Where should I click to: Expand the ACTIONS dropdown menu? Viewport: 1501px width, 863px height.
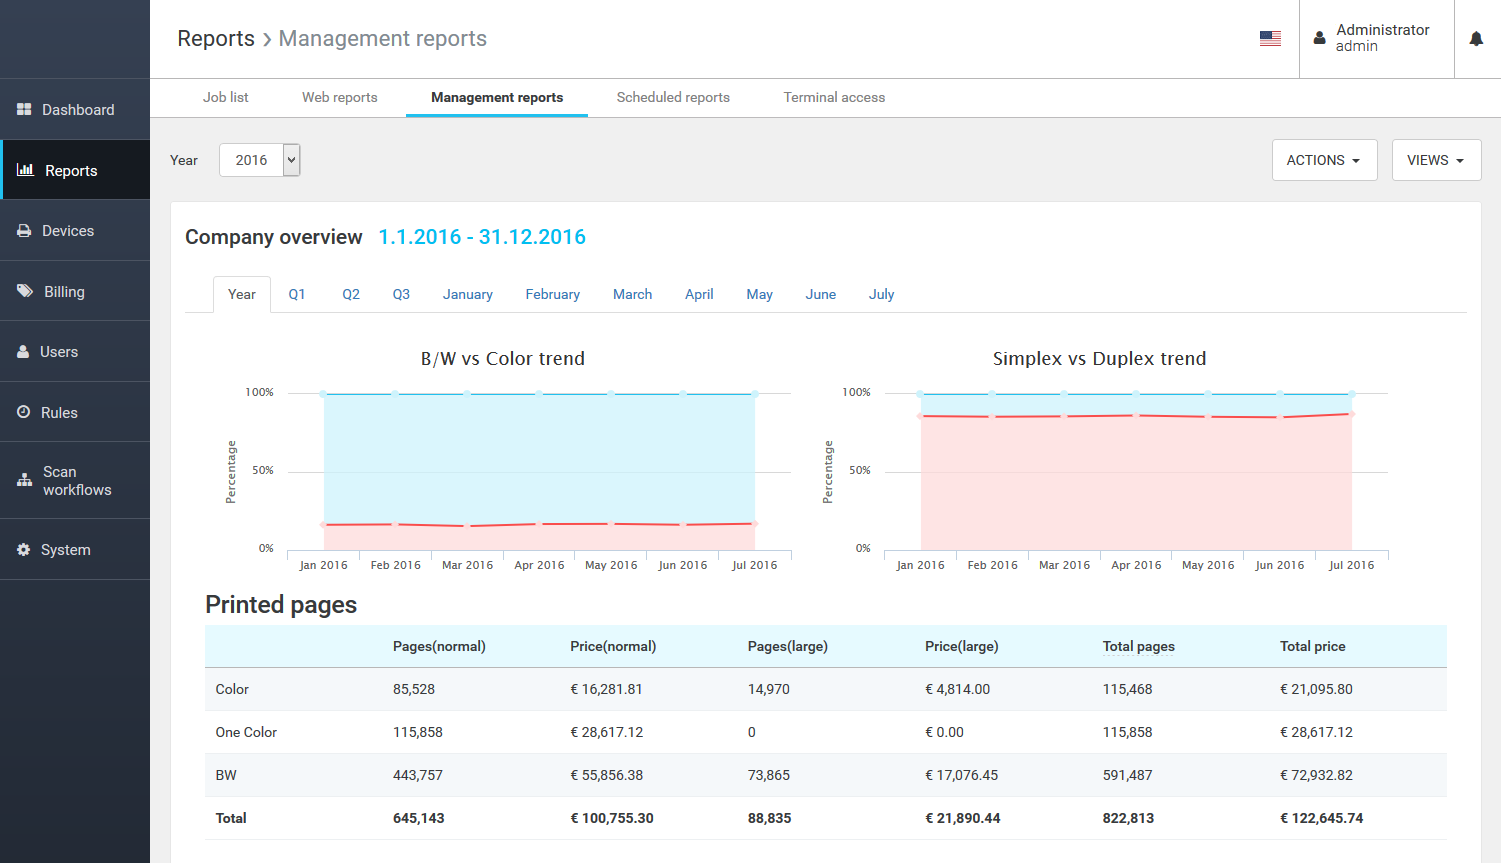point(1323,160)
